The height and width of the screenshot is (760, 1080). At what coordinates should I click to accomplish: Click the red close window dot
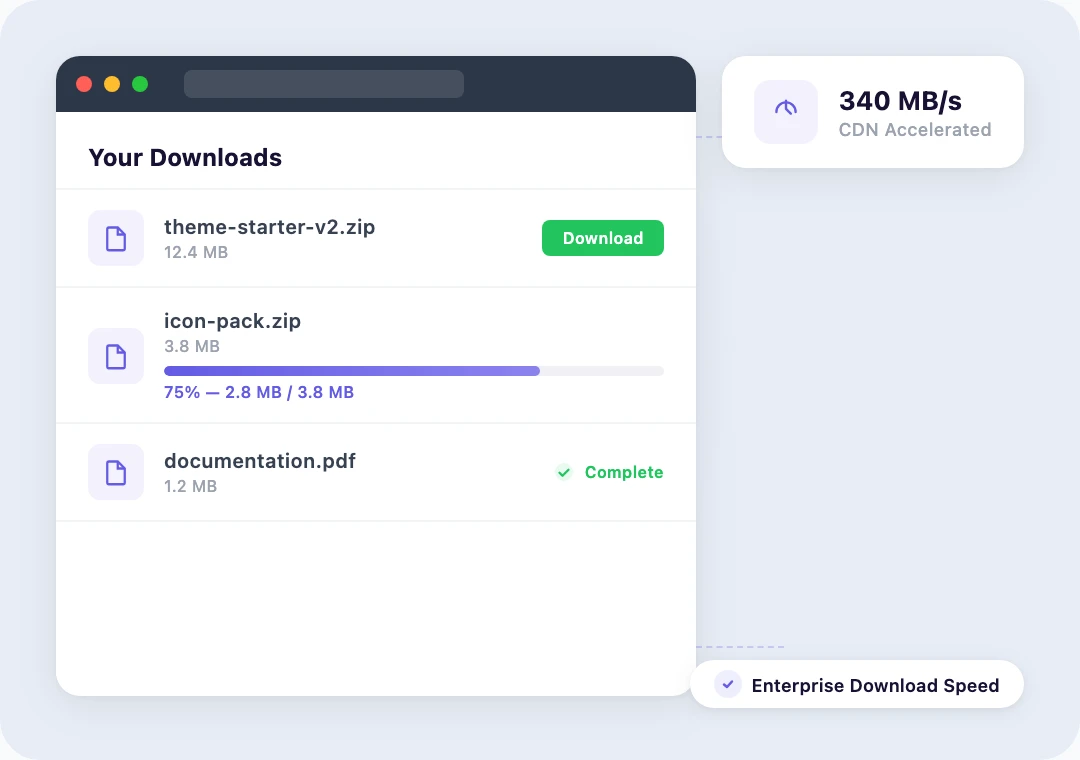click(x=84, y=84)
